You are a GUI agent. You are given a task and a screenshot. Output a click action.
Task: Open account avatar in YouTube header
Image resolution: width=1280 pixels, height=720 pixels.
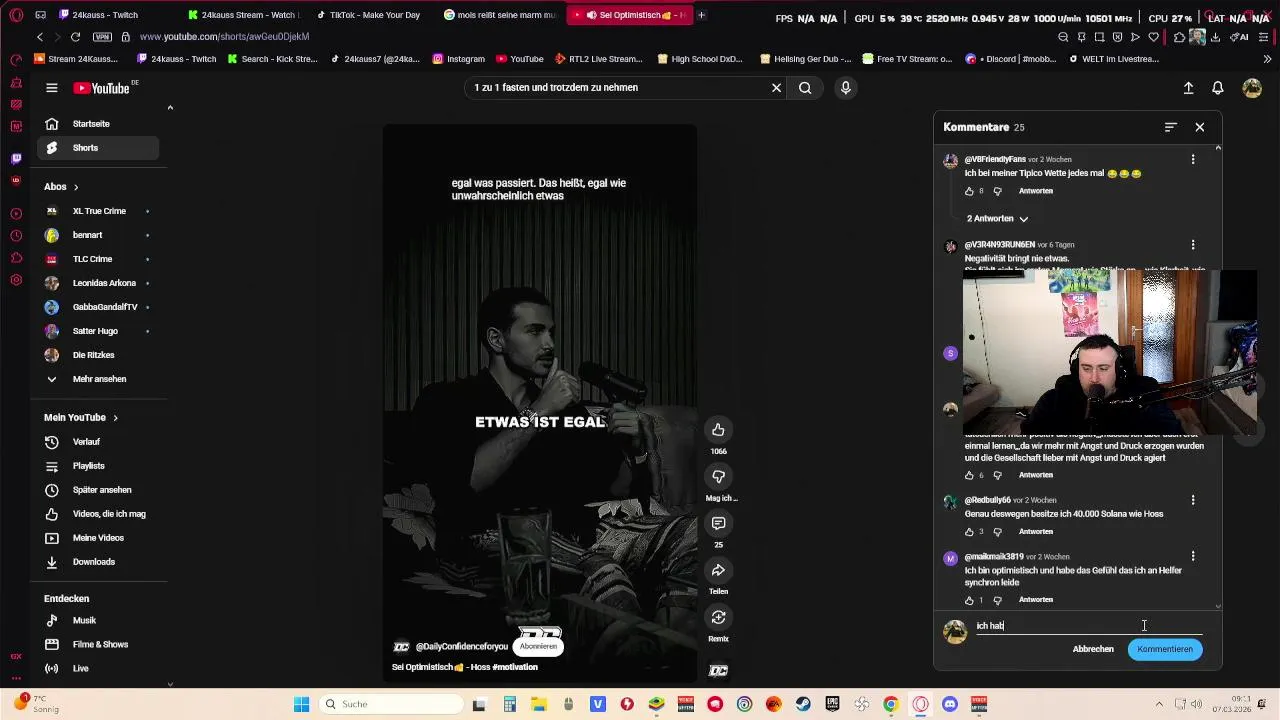pyautogui.click(x=1252, y=88)
